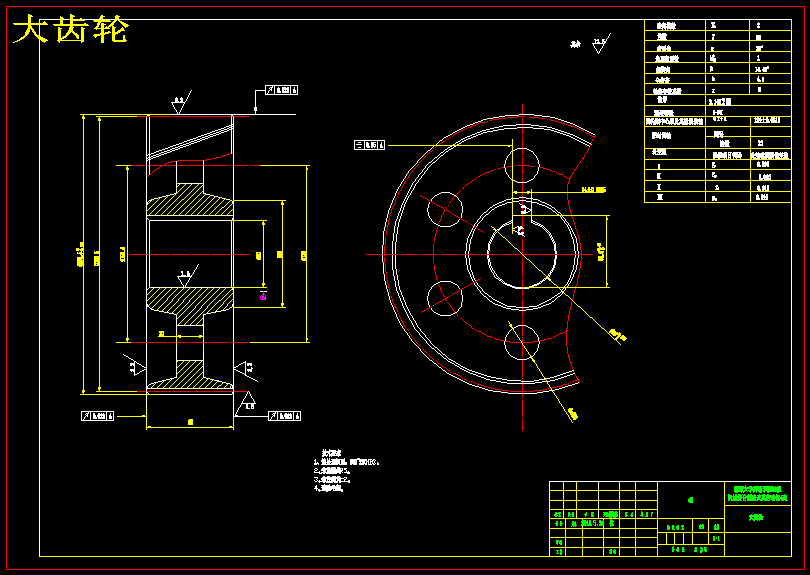Pick the upper-left web hole in front view

(x=445, y=209)
